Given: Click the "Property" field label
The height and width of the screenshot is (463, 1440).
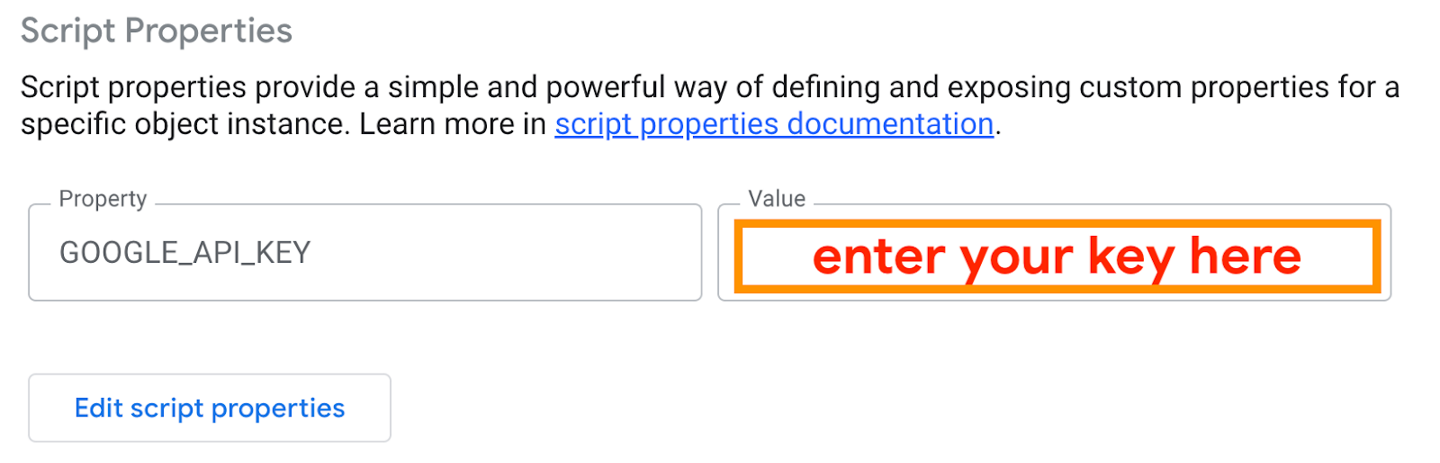Looking at the screenshot, I should 102,199.
